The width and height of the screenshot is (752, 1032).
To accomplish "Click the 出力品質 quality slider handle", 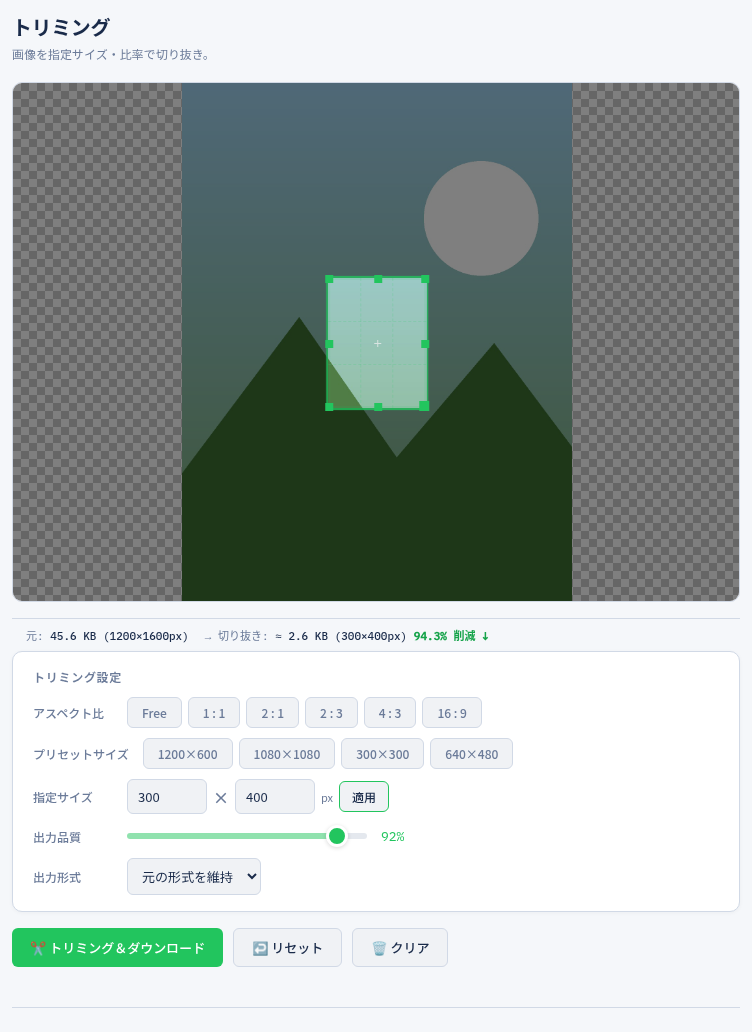I will [x=337, y=836].
